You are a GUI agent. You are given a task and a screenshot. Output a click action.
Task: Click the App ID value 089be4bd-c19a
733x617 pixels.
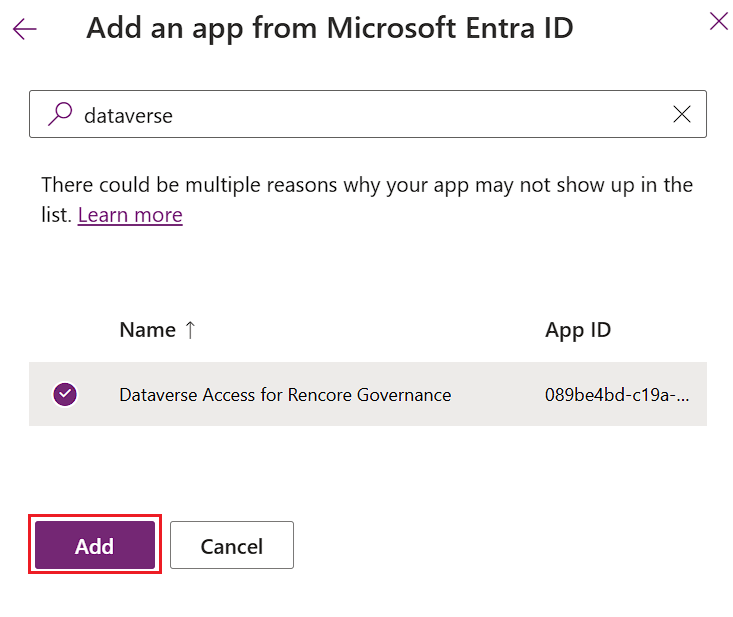[617, 395]
